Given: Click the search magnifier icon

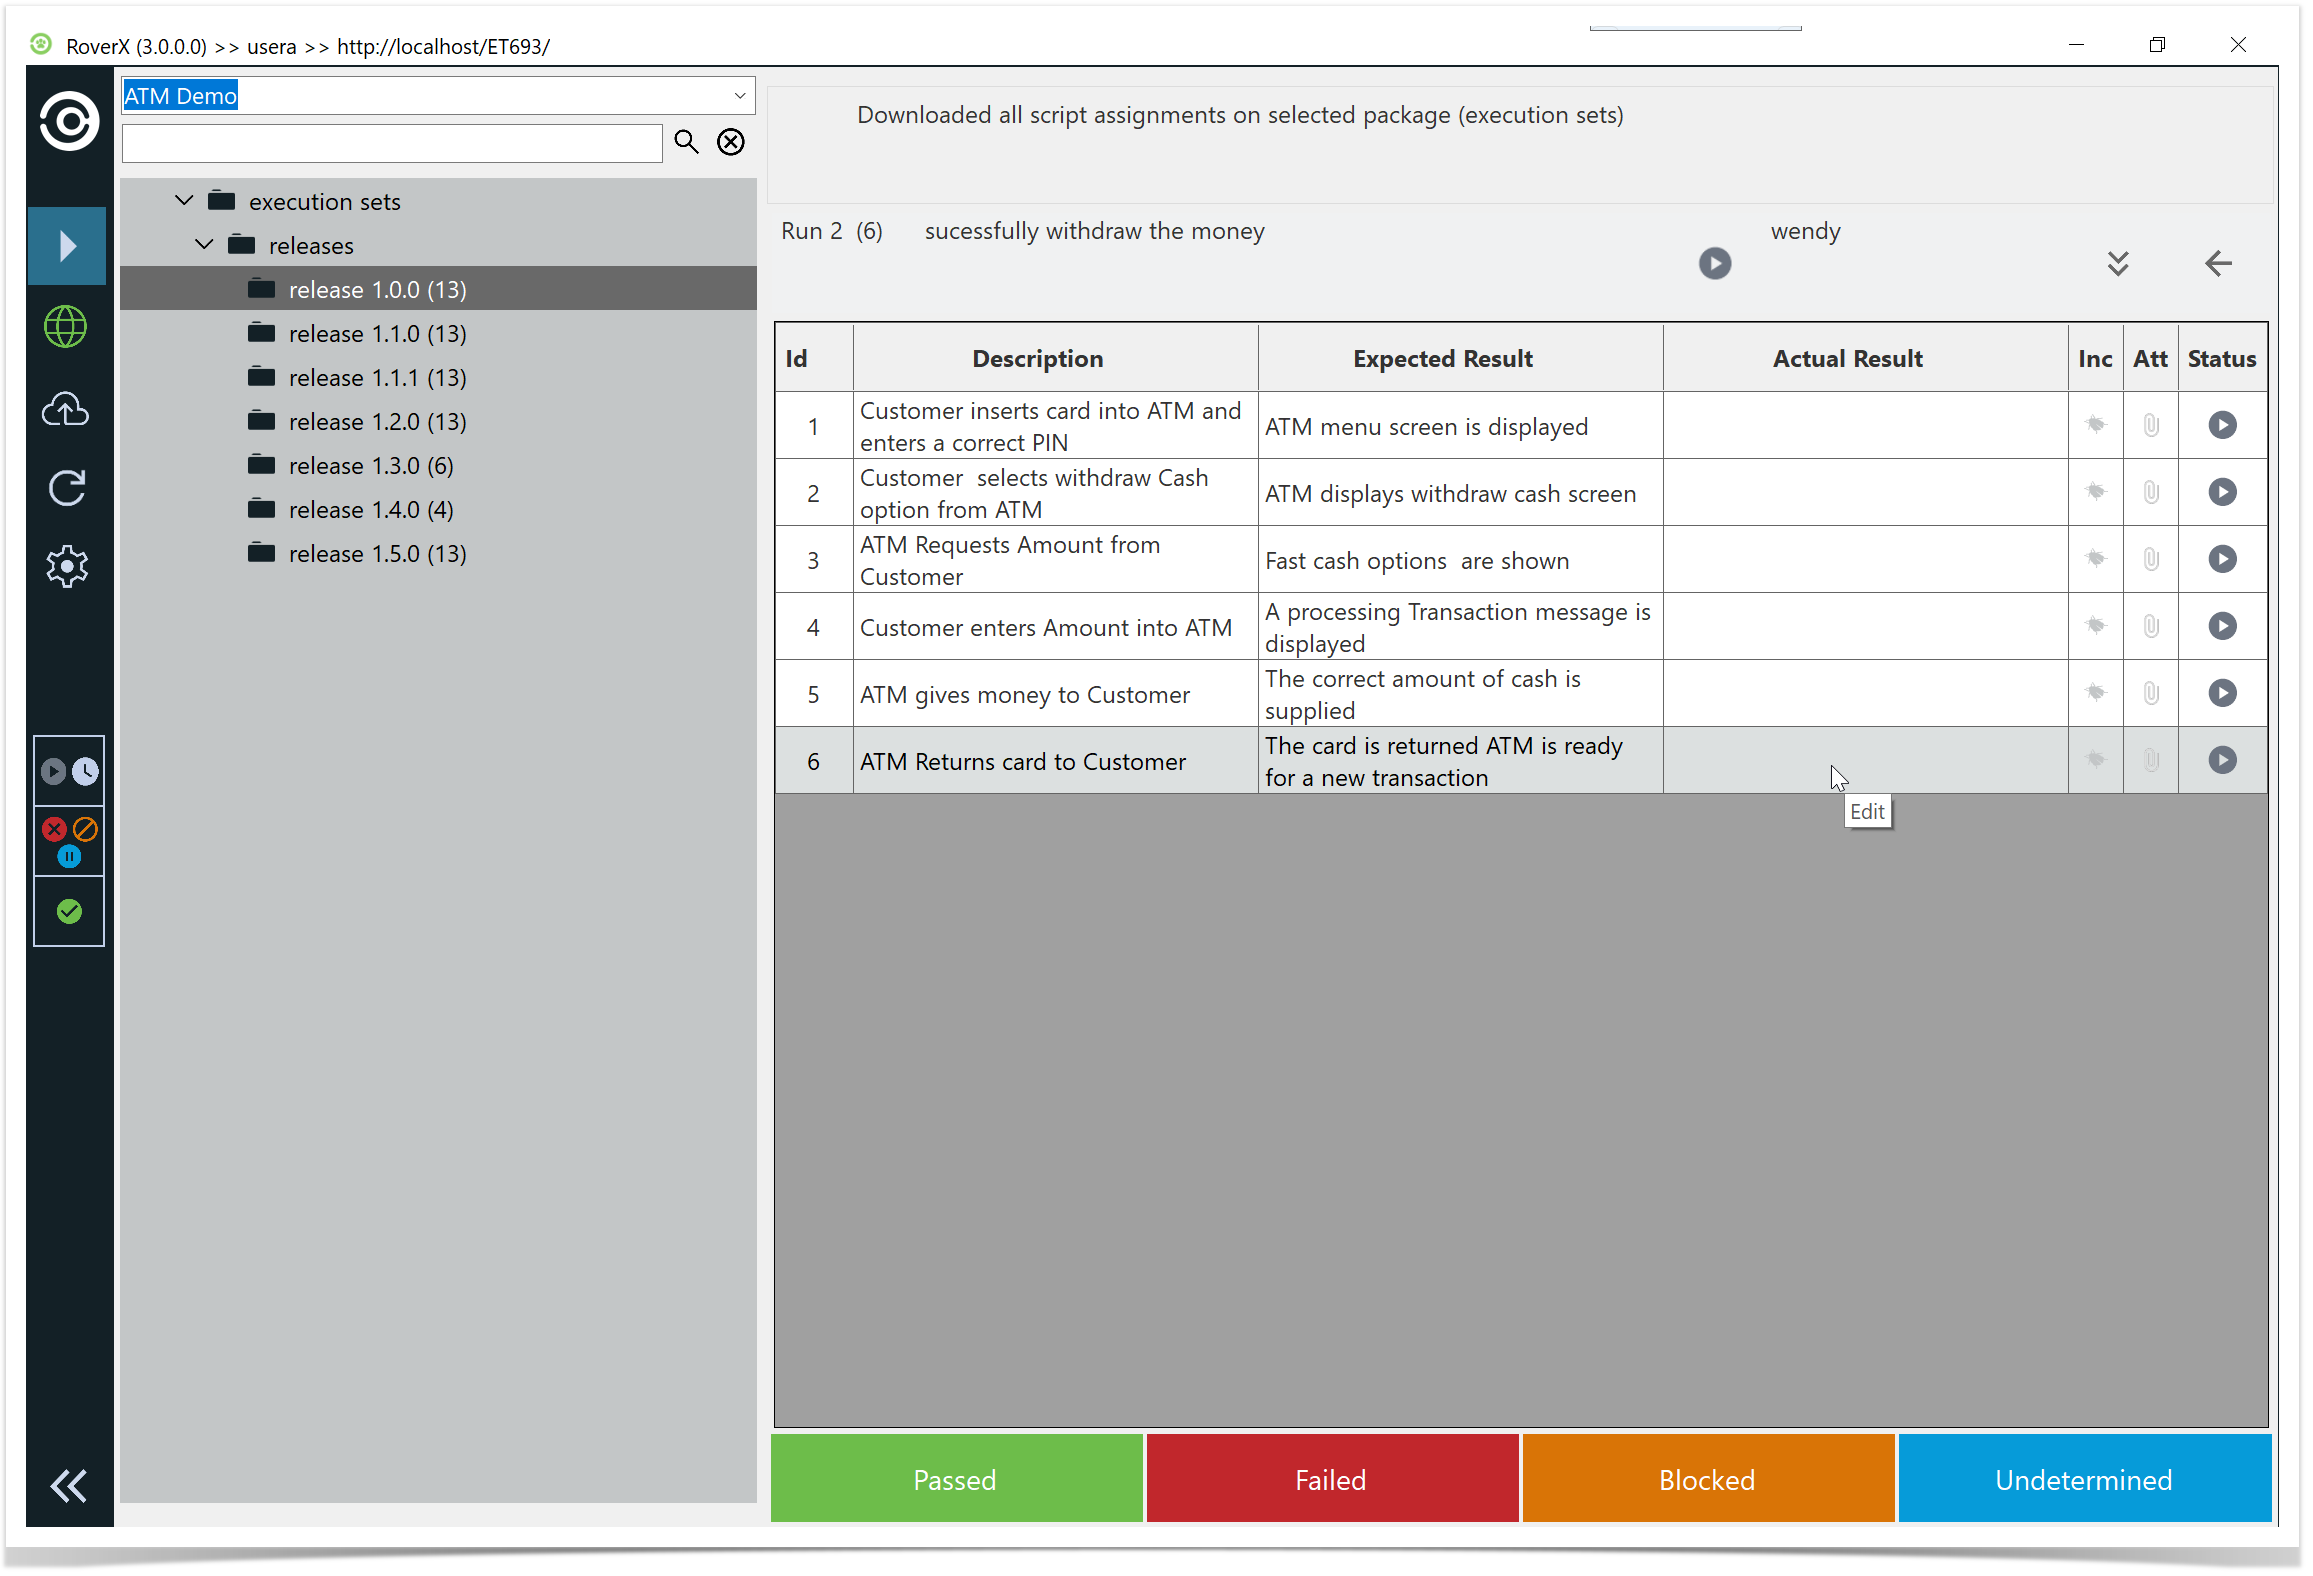Looking at the screenshot, I should click(x=686, y=142).
